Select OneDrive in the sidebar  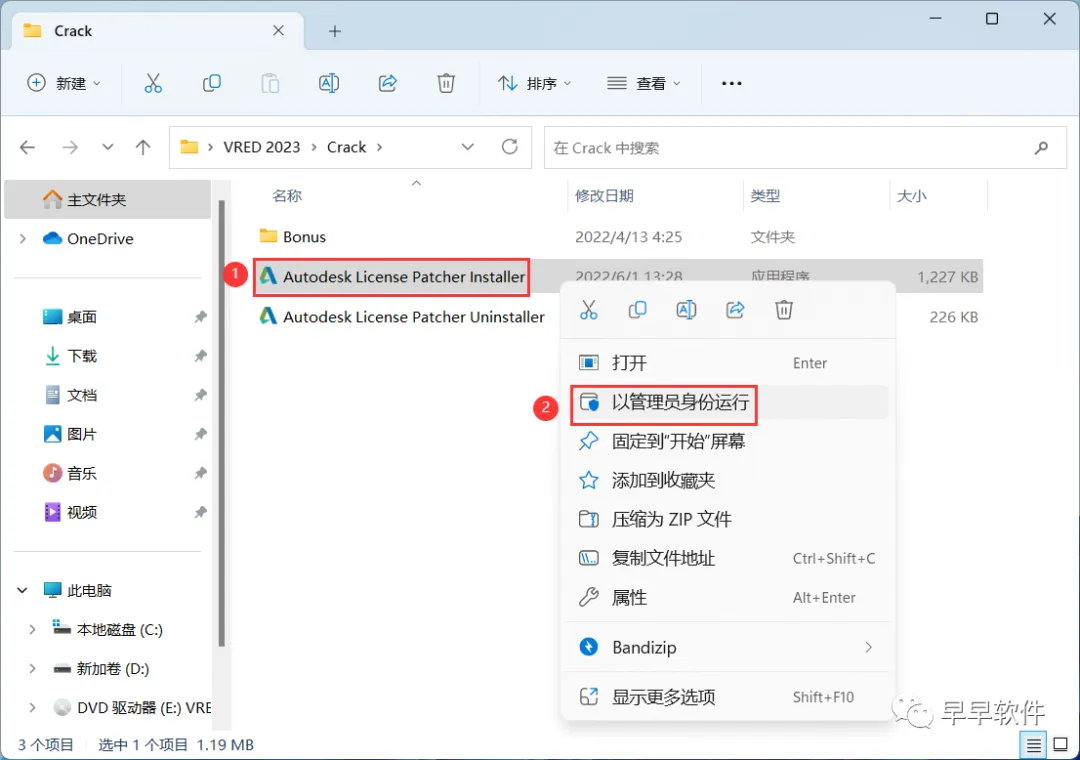point(100,238)
